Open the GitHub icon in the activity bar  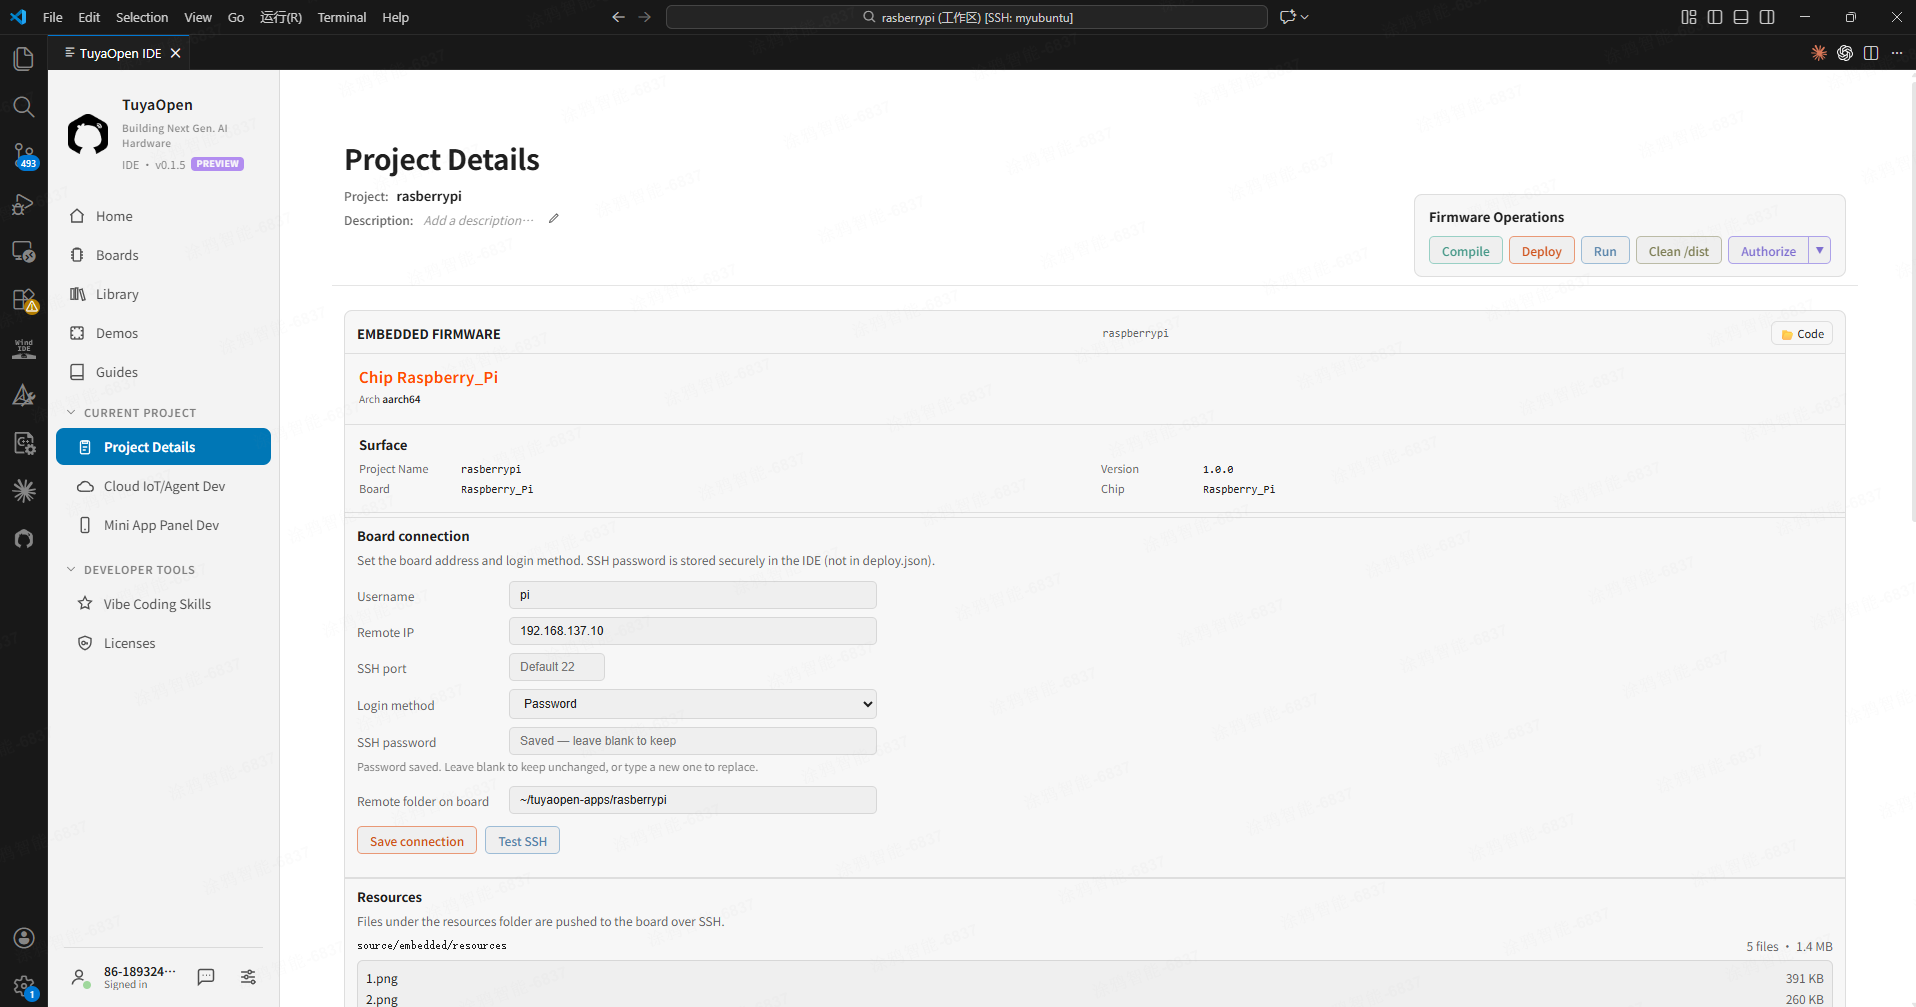[x=24, y=539]
